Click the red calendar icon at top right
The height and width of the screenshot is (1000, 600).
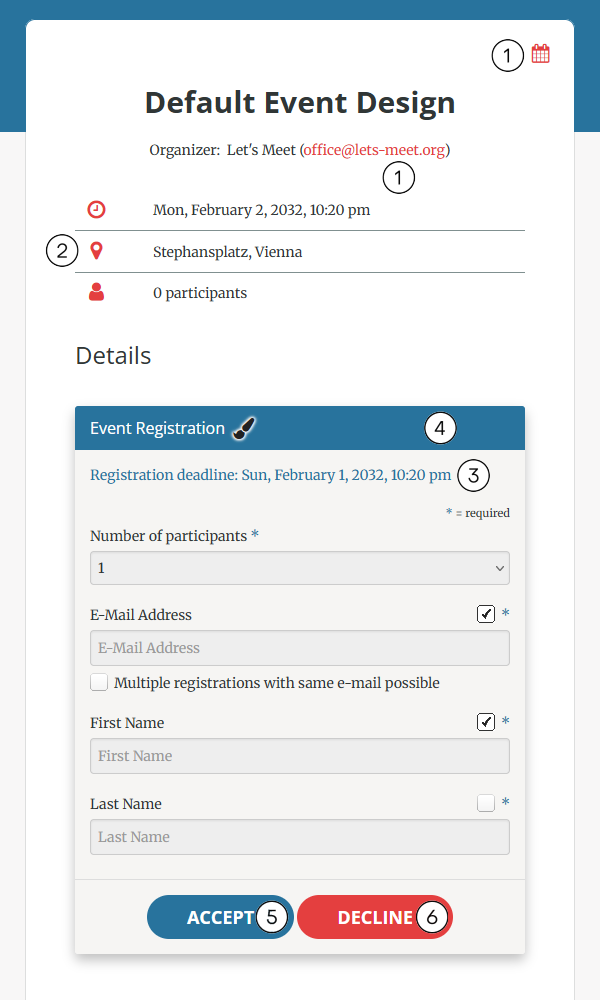541,54
